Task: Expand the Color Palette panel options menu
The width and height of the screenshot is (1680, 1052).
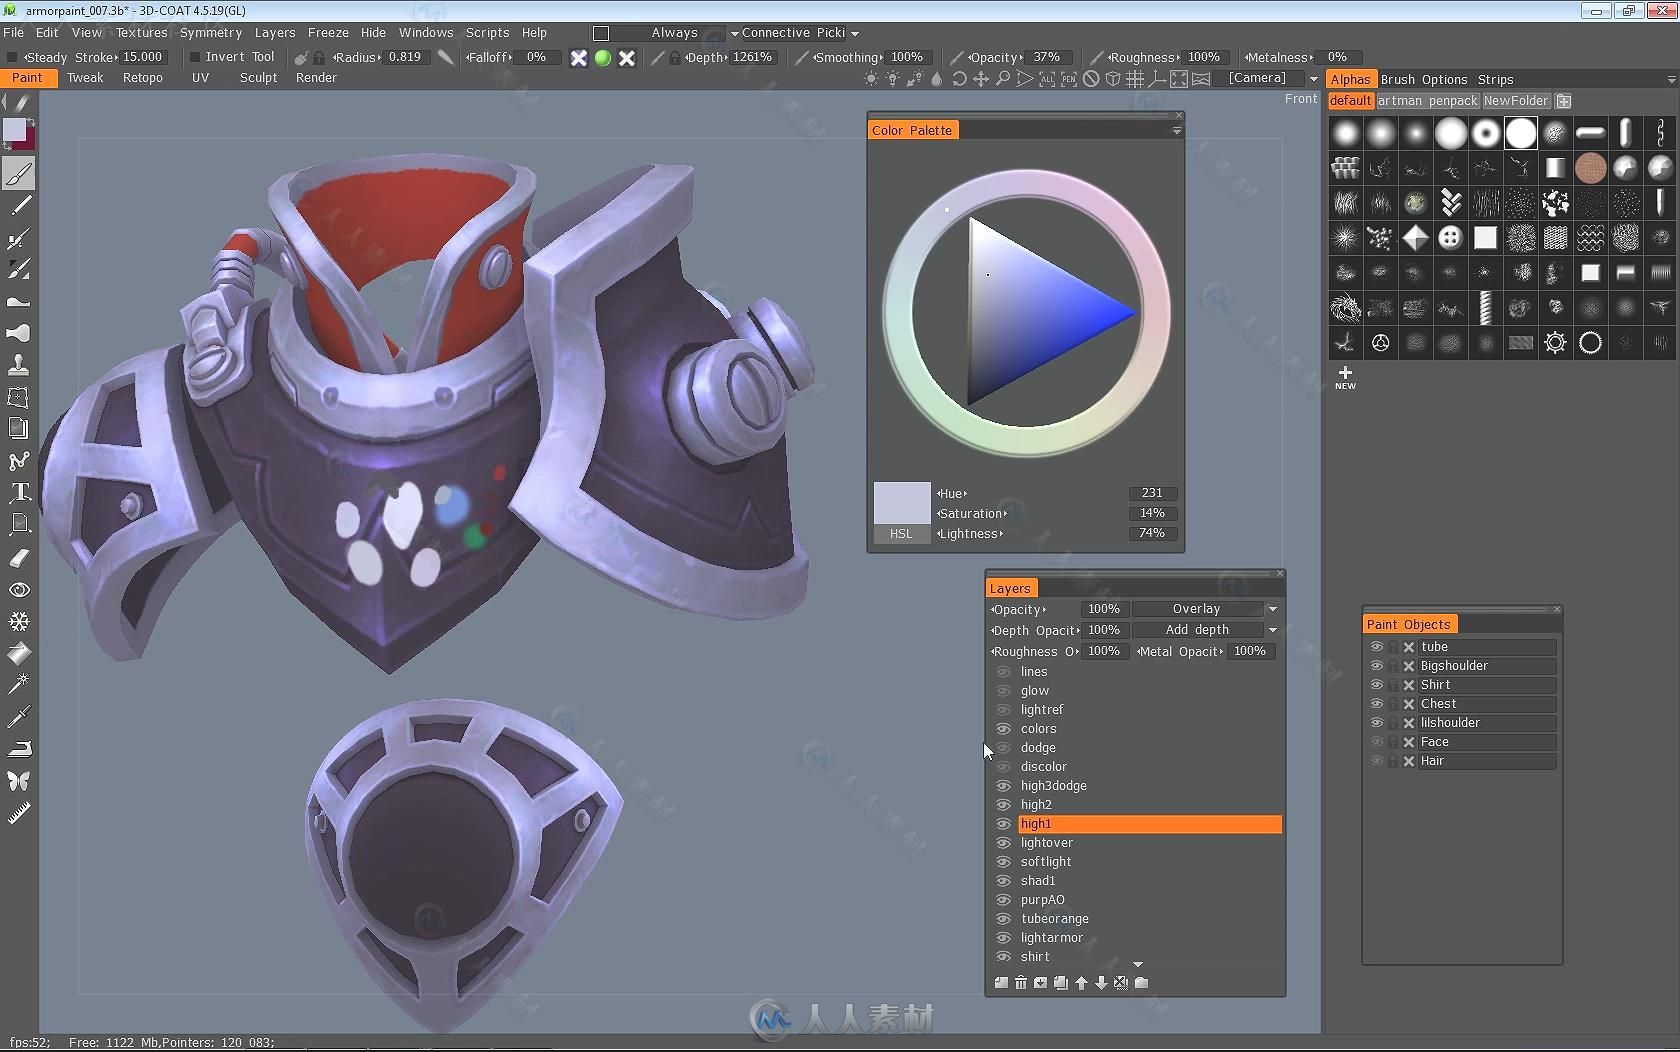Action: click(x=1177, y=130)
